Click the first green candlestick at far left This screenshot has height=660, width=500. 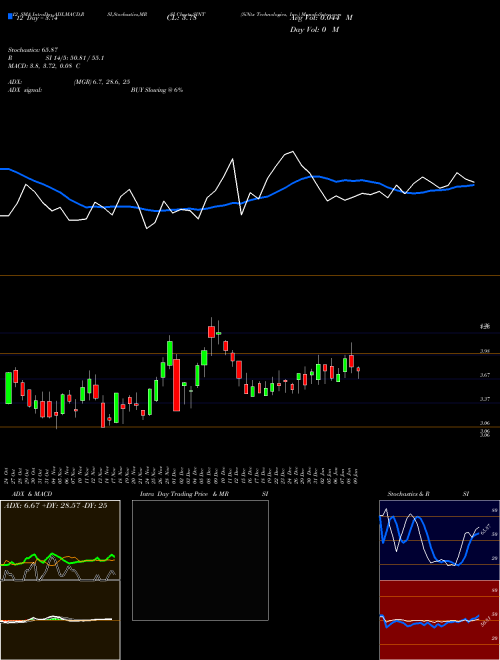click(8, 388)
